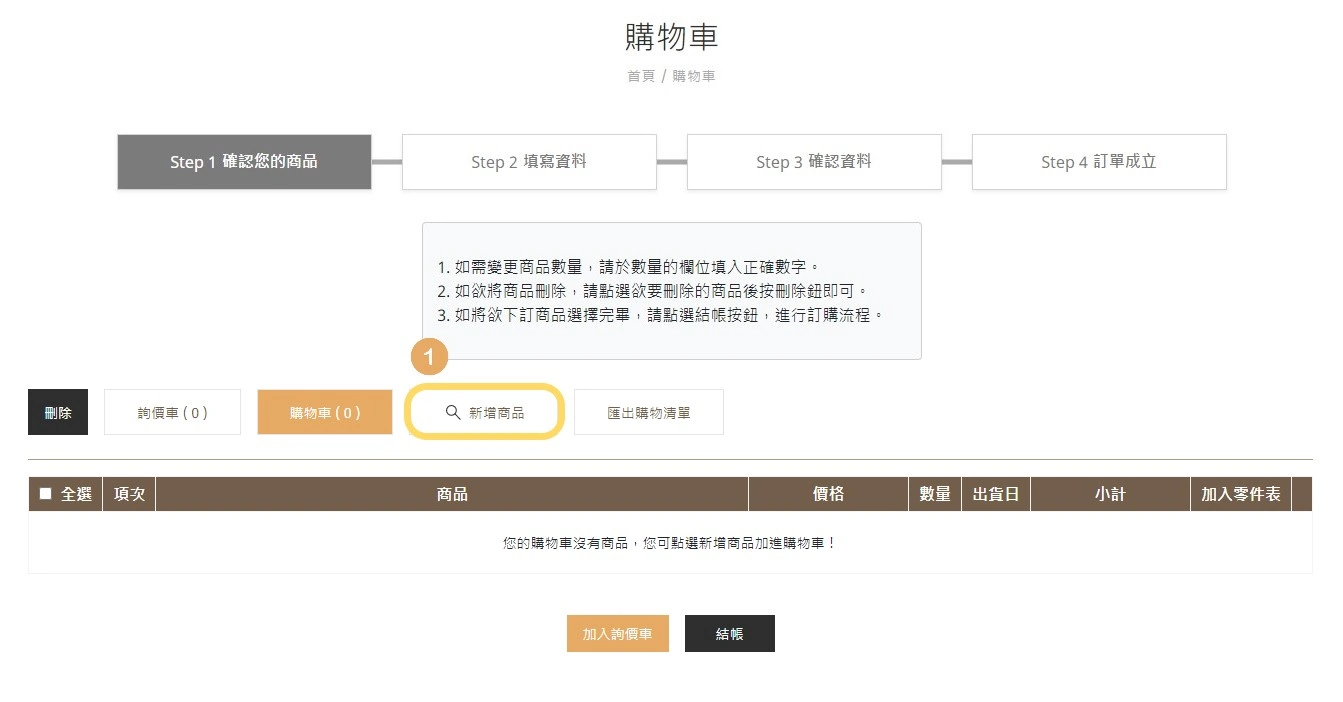Screen dimensions: 1343x702
Task: Click the black 結帳 checkout button
Action: (x=729, y=633)
